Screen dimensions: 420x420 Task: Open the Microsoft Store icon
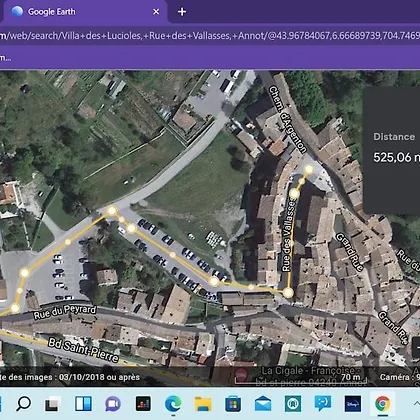tap(233, 404)
